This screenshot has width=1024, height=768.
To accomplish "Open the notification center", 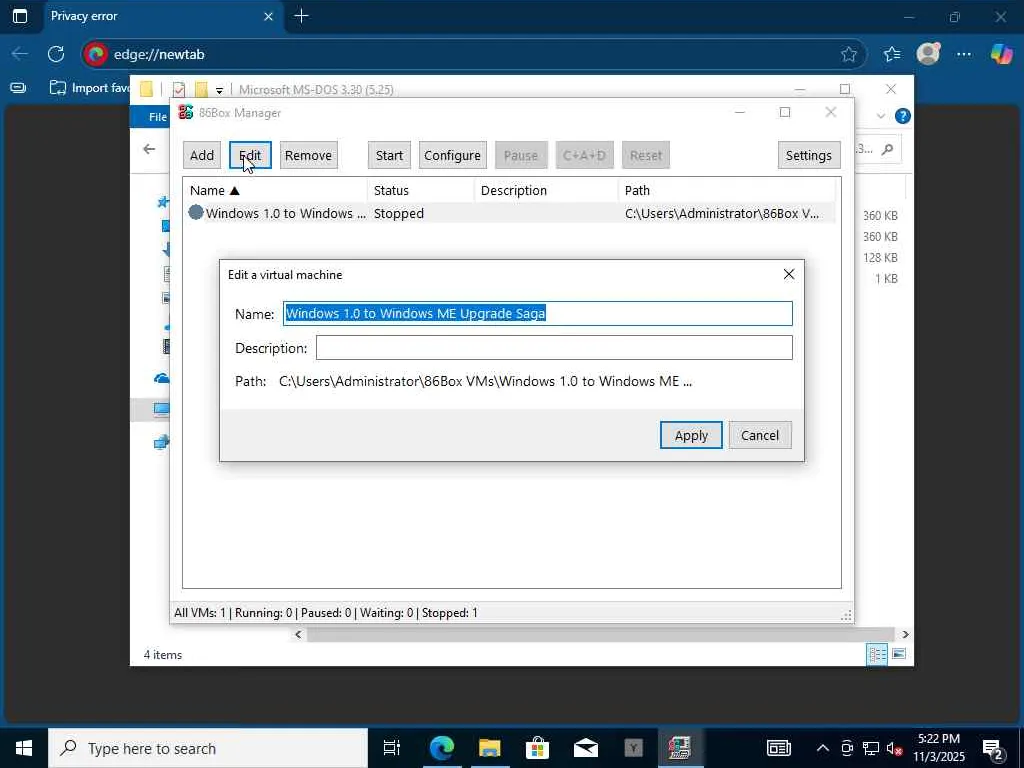I will click(x=993, y=748).
